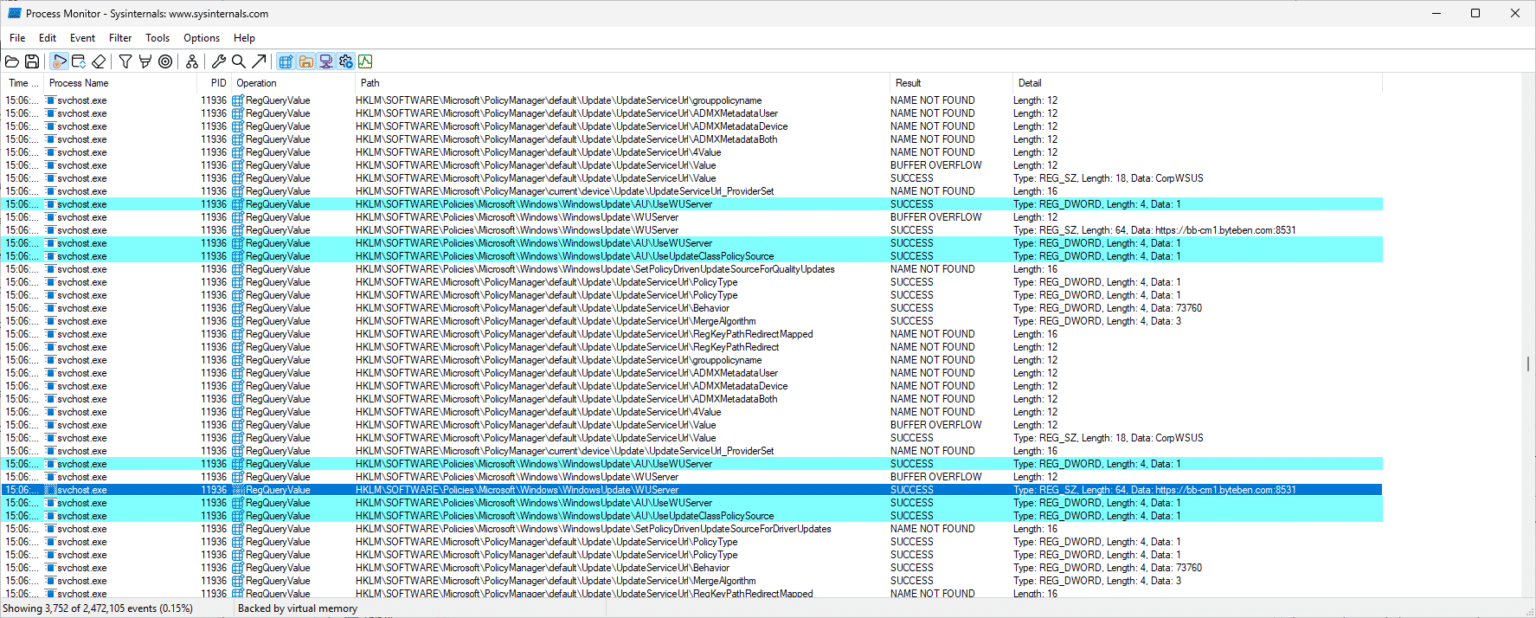Show the process tree view
The image size is (1536, 618).
(x=191, y=61)
